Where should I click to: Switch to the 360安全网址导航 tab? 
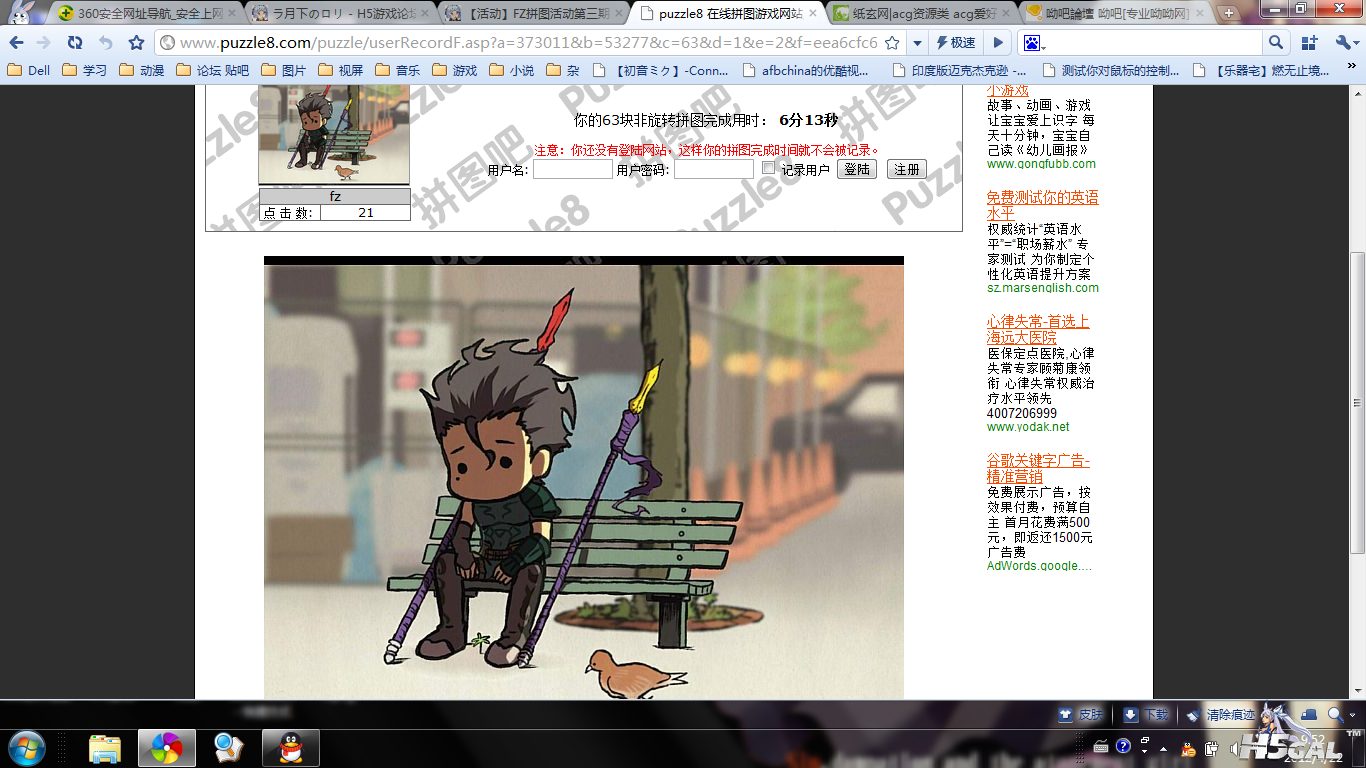coord(148,13)
